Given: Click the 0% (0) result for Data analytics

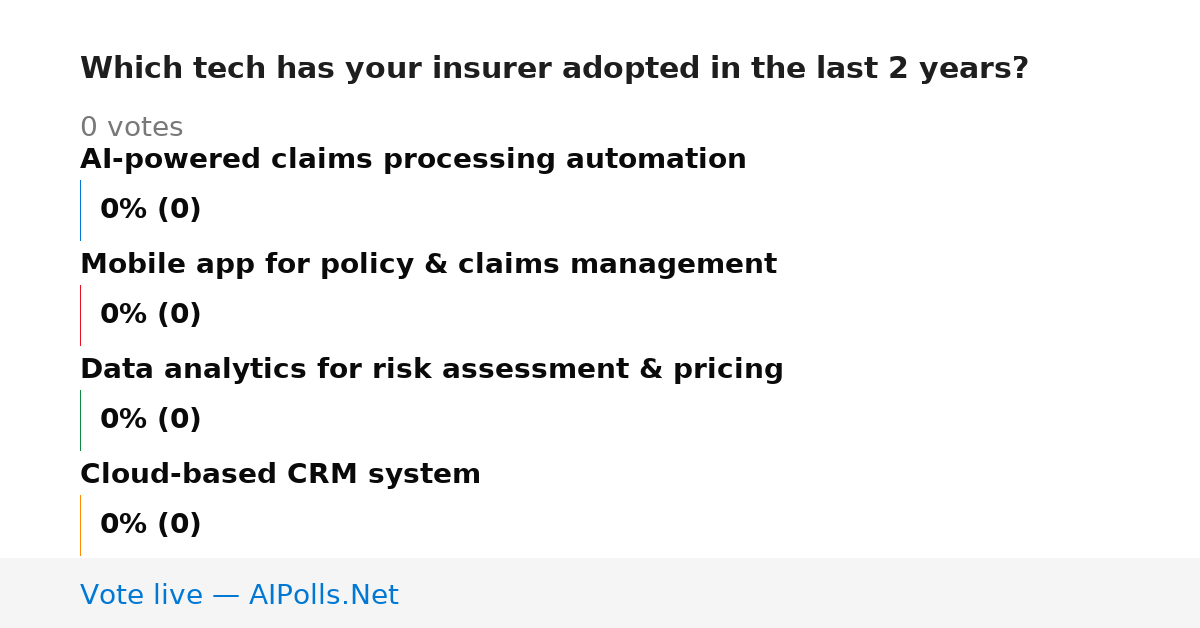Looking at the screenshot, I should 151,420.
